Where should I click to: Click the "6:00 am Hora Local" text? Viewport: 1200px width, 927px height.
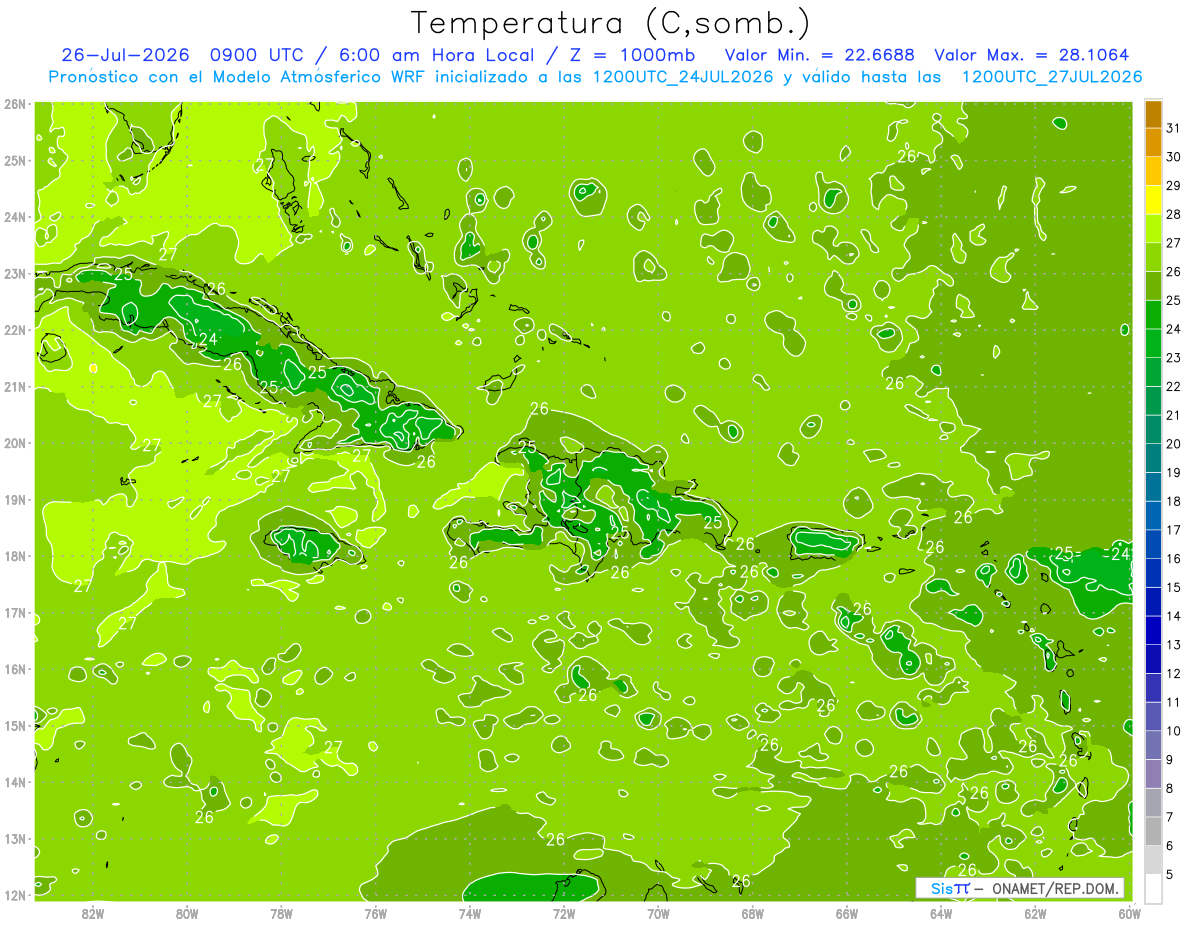[x=439, y=55]
